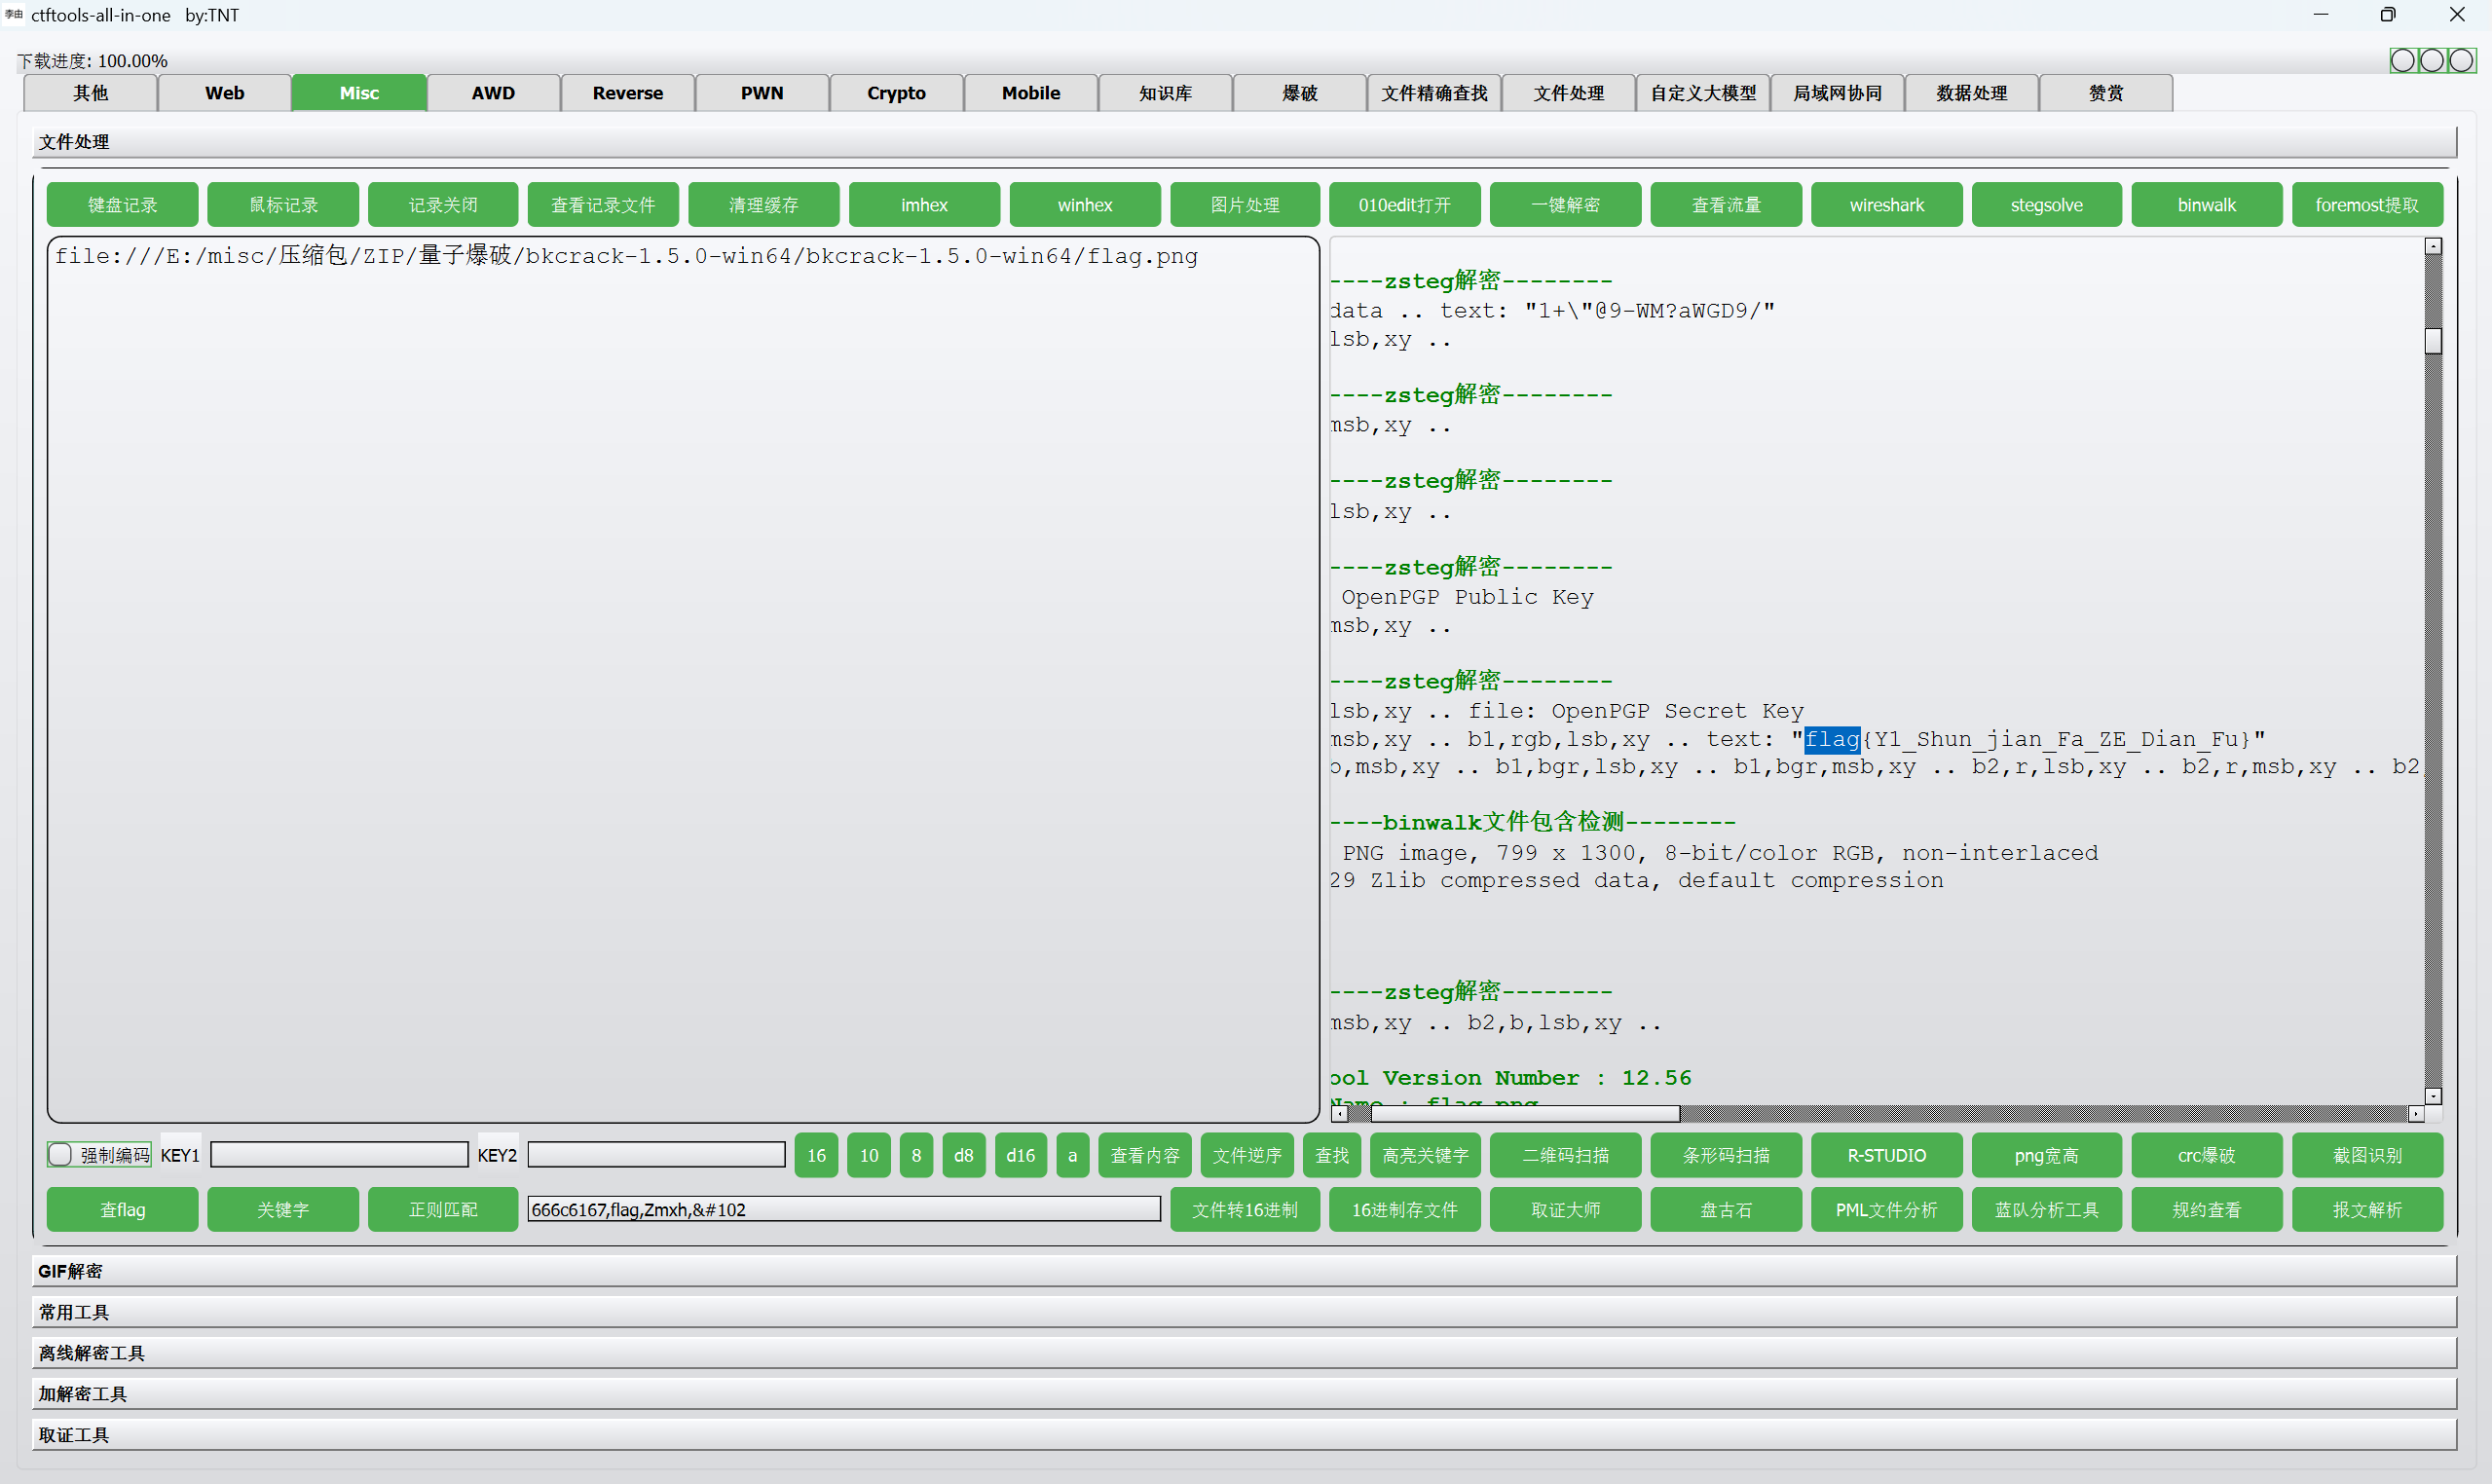
Task: Open the 自定义大模型 tab
Action: tap(1703, 93)
